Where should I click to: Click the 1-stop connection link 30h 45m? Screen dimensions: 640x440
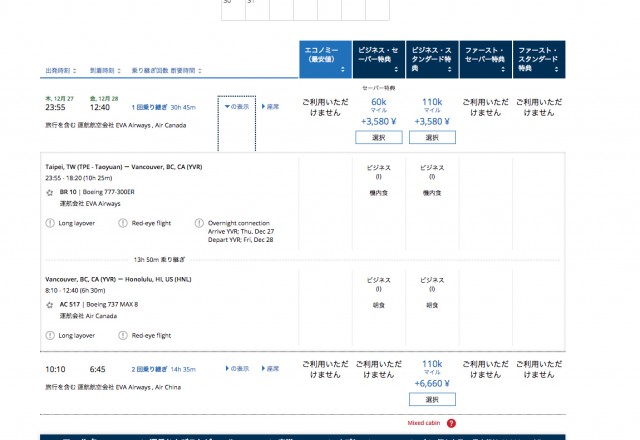[x=163, y=107]
